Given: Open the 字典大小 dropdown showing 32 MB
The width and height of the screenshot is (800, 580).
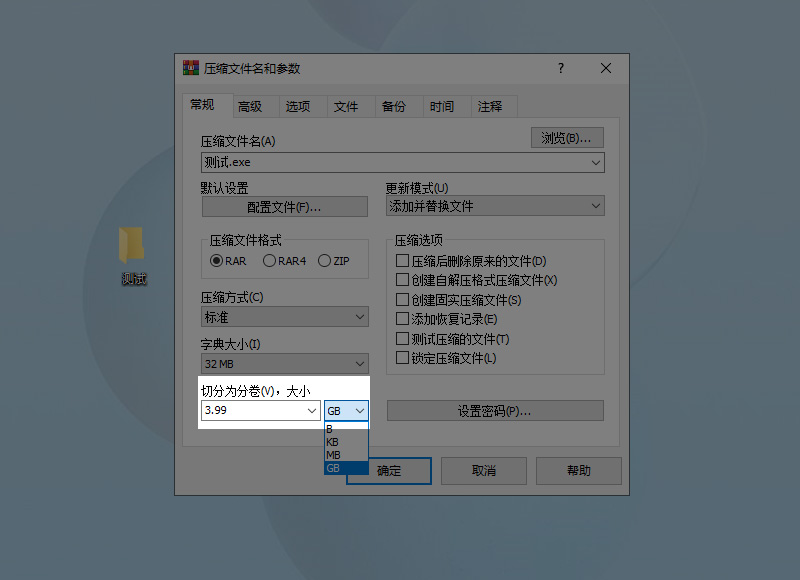Looking at the screenshot, I should pyautogui.click(x=285, y=364).
